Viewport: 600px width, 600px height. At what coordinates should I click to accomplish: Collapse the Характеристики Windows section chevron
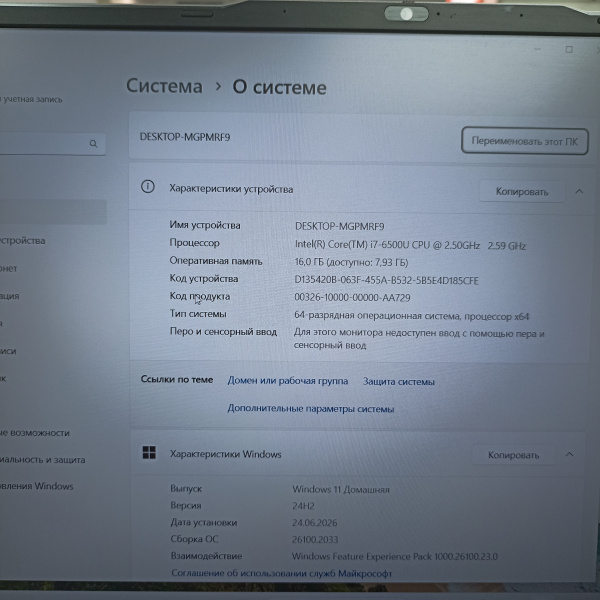point(569,455)
